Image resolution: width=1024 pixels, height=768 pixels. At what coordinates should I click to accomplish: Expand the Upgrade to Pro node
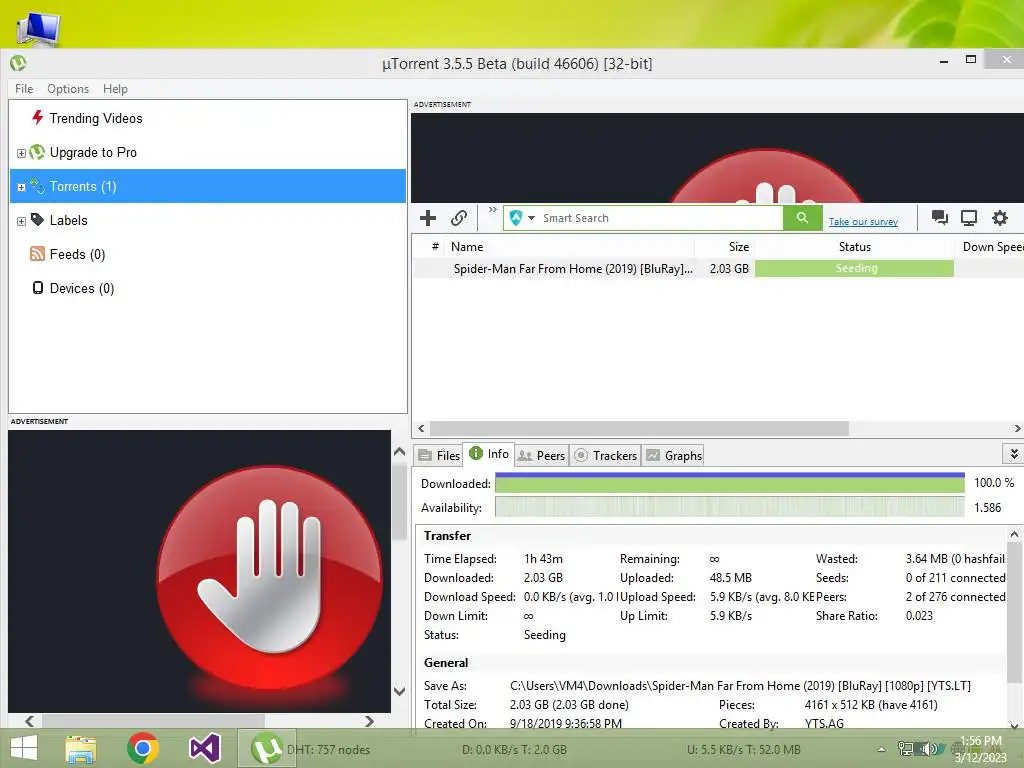point(21,153)
